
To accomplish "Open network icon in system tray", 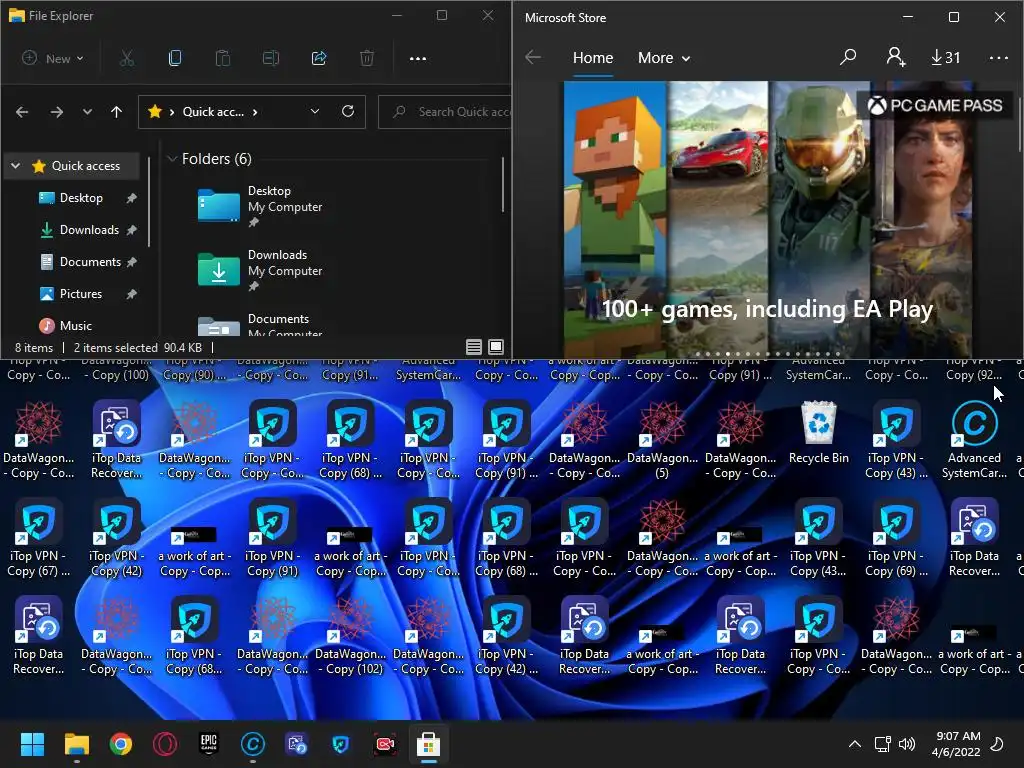I will [882, 744].
